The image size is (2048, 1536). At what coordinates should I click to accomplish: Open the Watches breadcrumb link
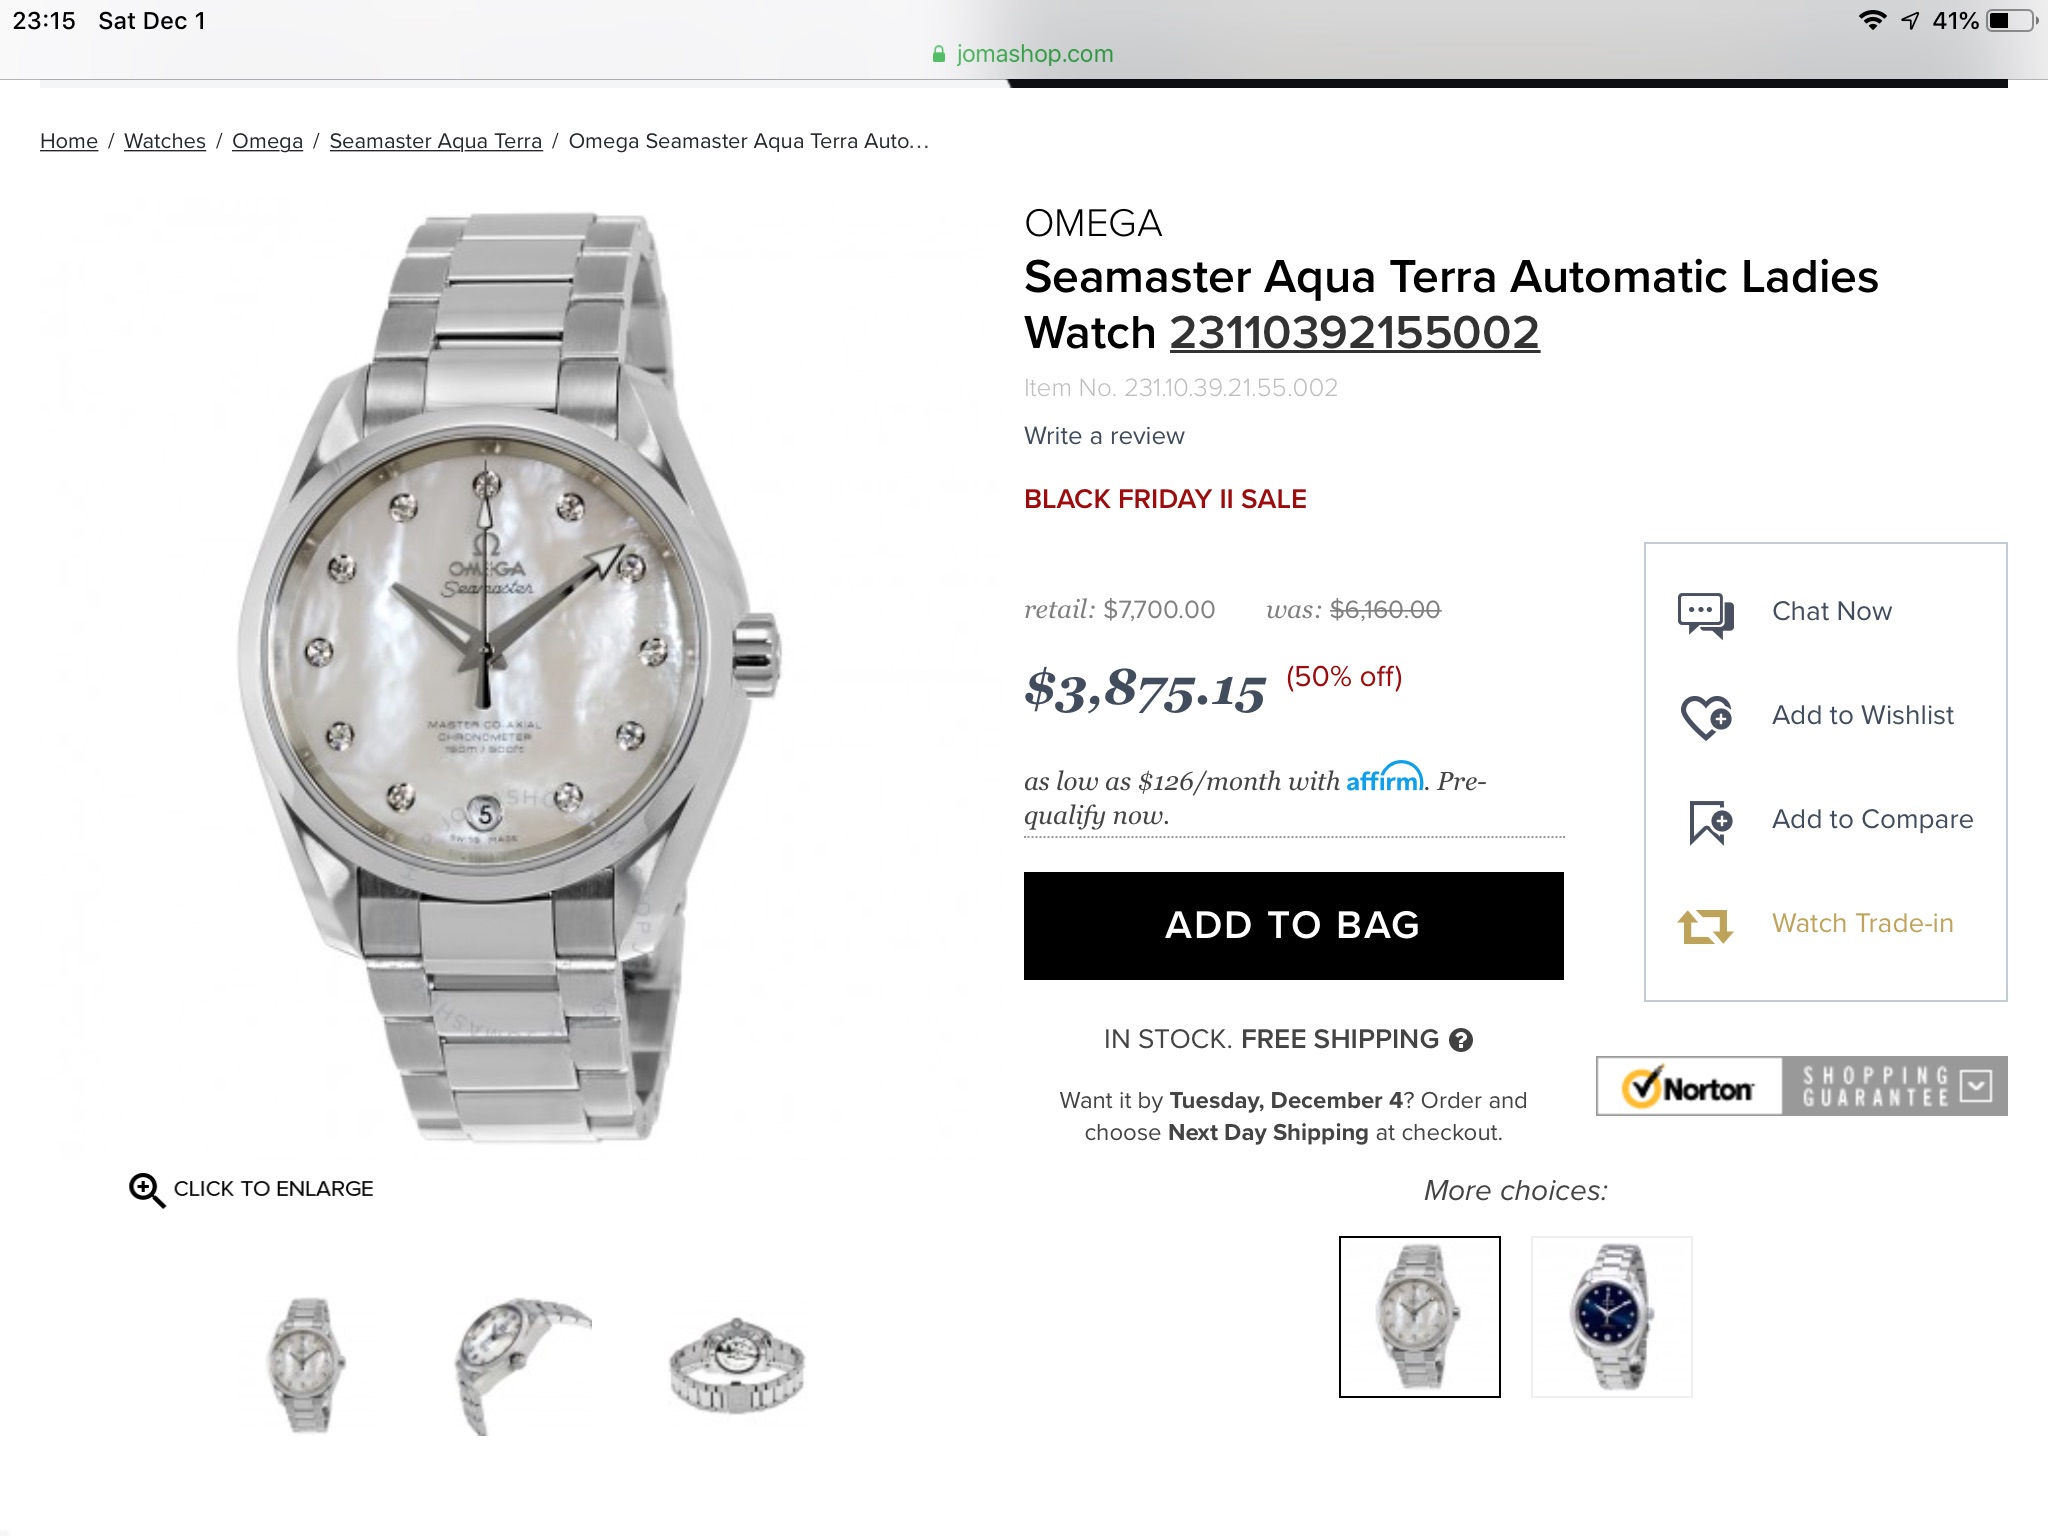[165, 141]
